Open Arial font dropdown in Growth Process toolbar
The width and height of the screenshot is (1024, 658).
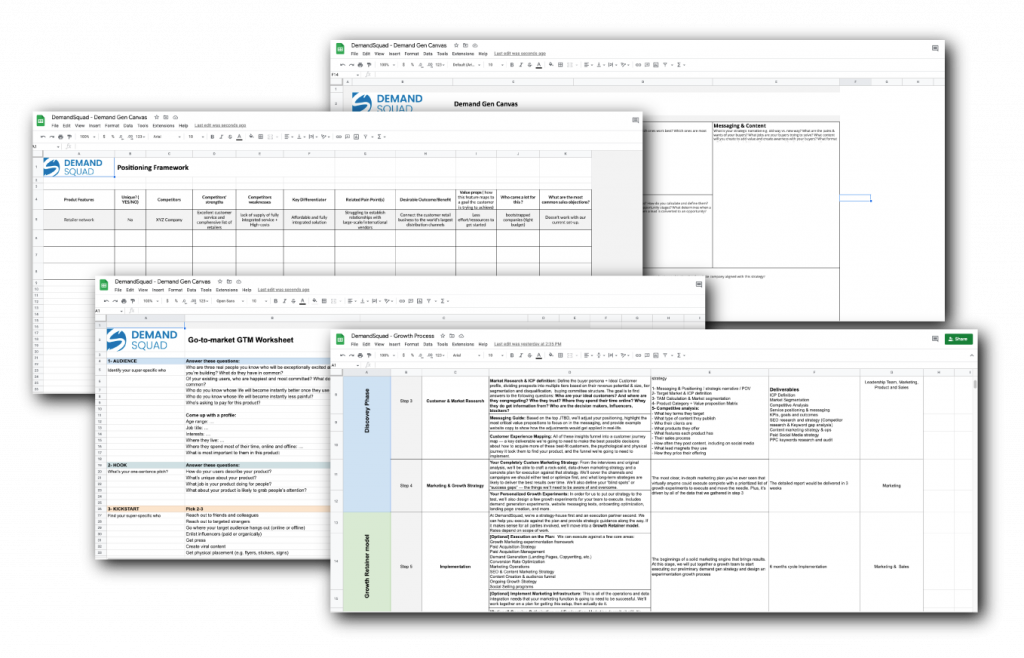466,355
